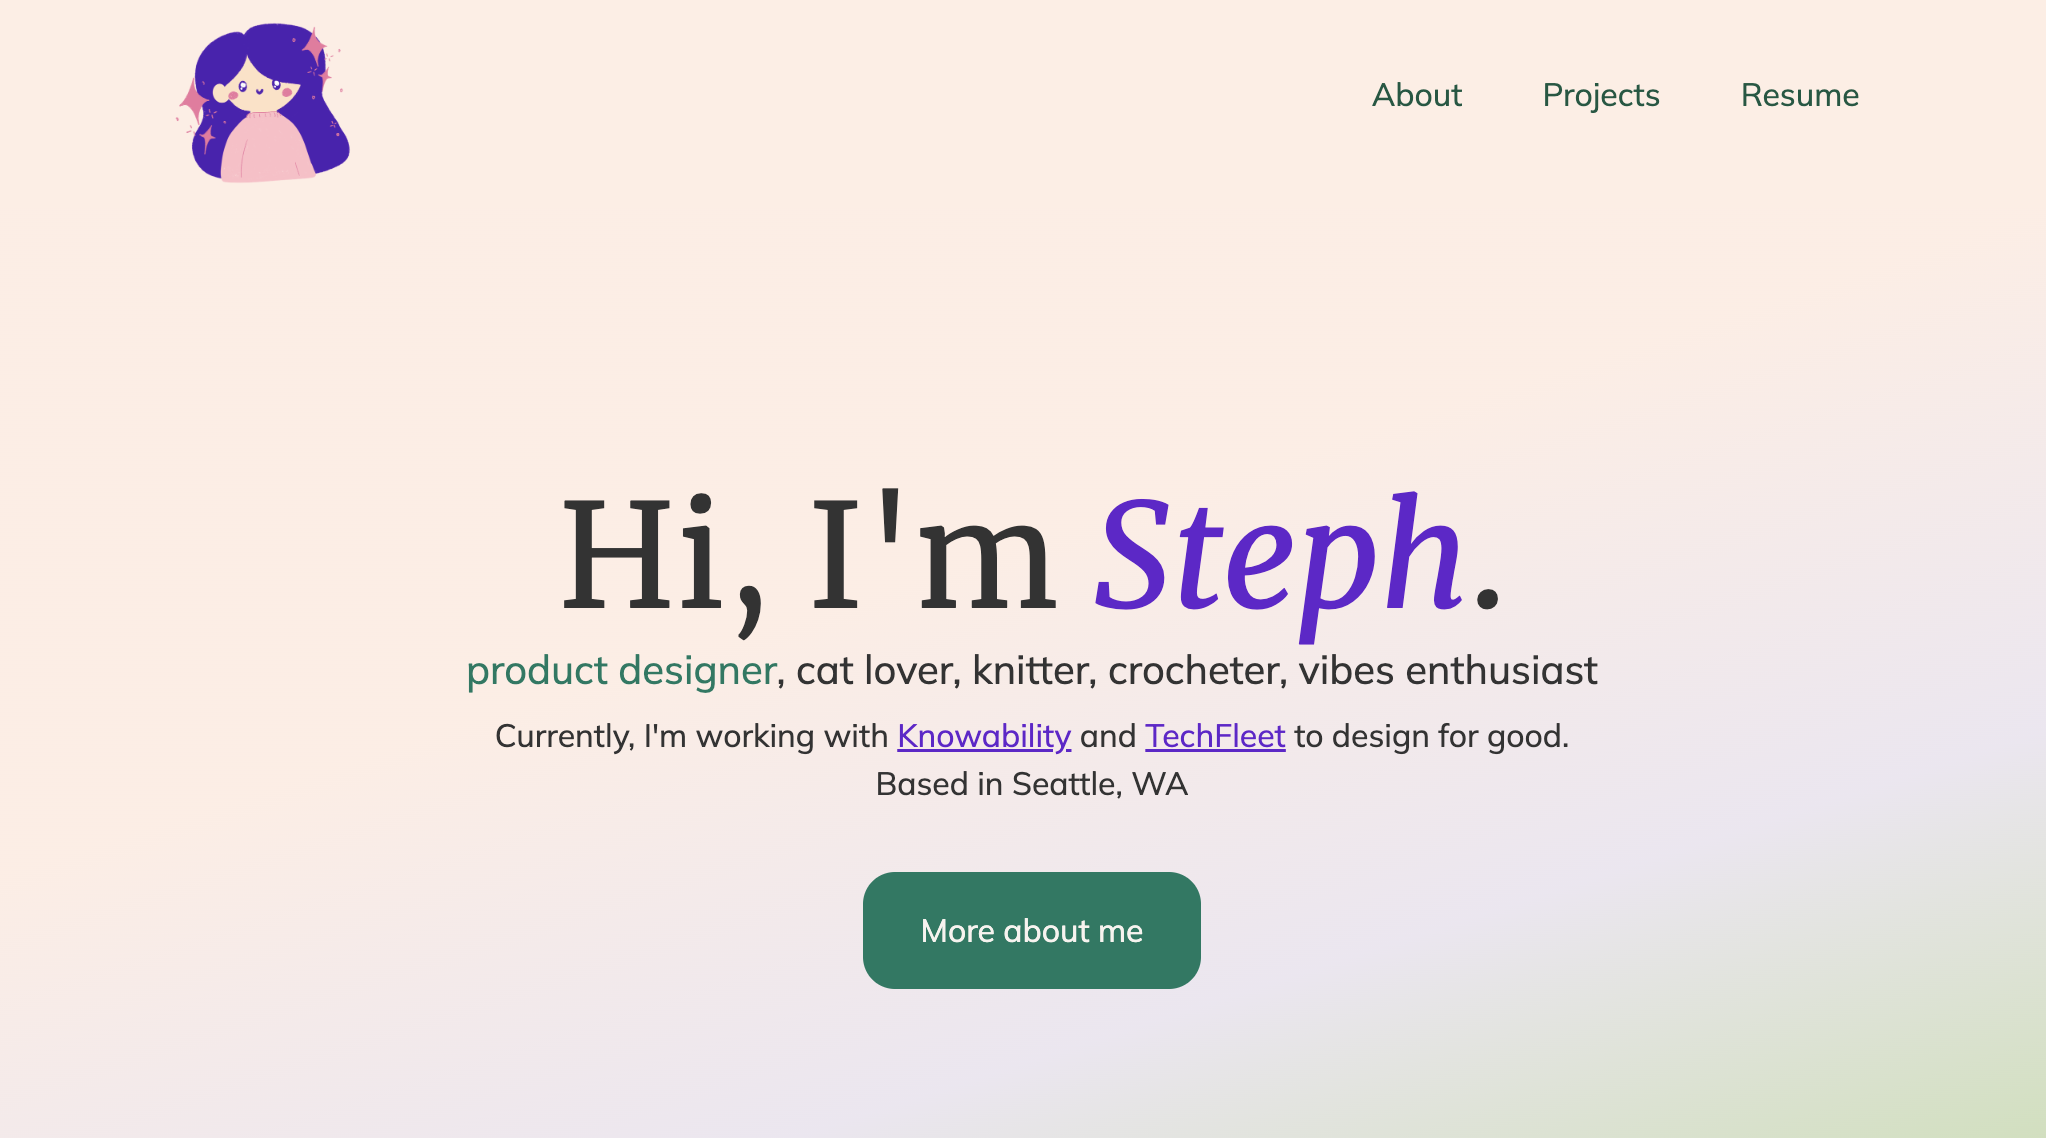Screen dimensions: 2046x1138
Task: Click the "Currently, I'm working with" text
Action: [691, 737]
